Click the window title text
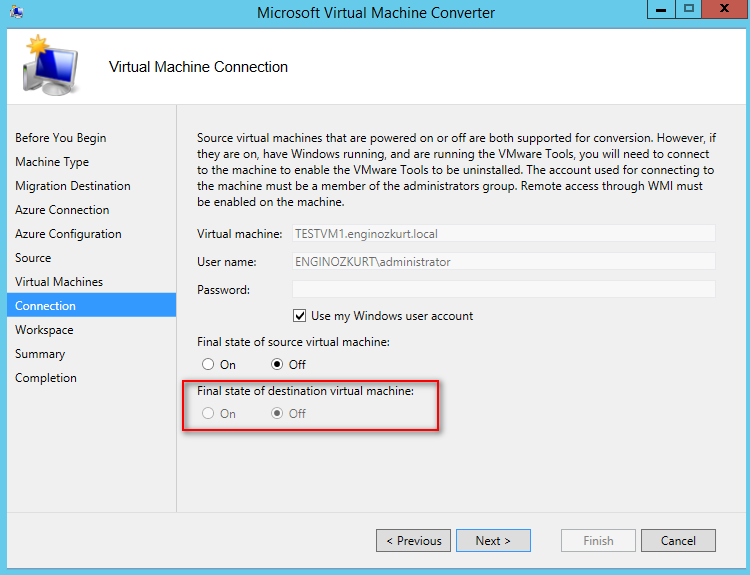Viewport: 750px width, 575px height. click(376, 12)
